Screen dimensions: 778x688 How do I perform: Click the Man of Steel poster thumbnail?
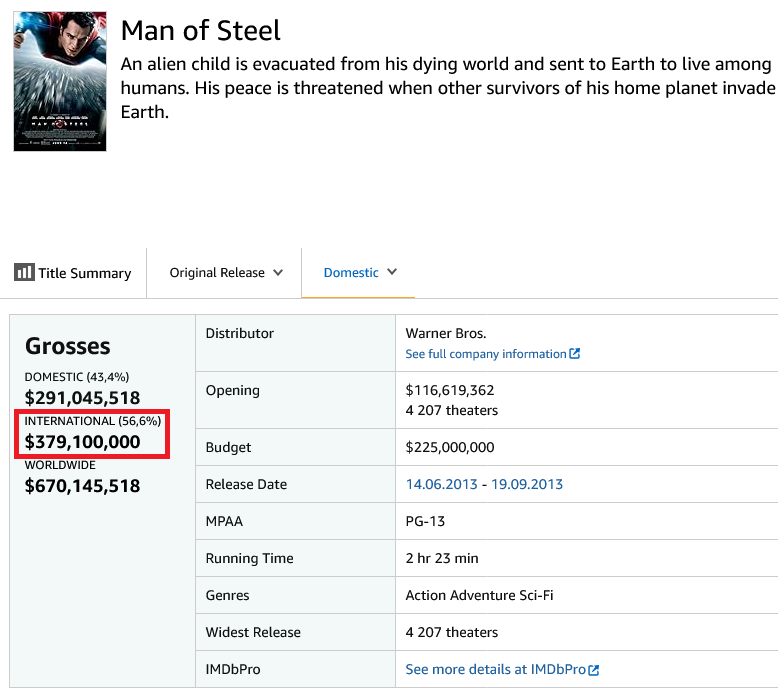coord(60,81)
